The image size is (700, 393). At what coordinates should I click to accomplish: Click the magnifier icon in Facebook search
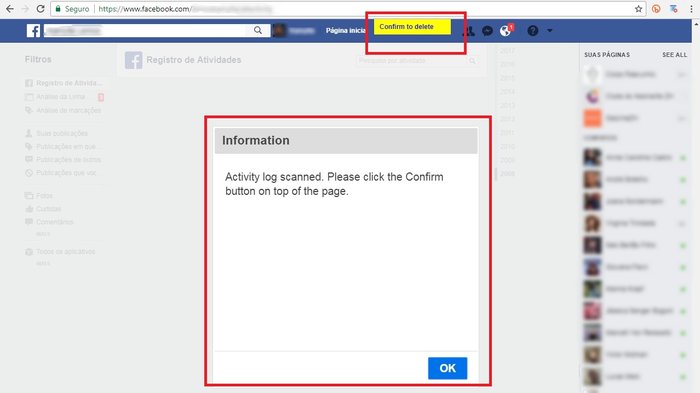click(x=258, y=30)
